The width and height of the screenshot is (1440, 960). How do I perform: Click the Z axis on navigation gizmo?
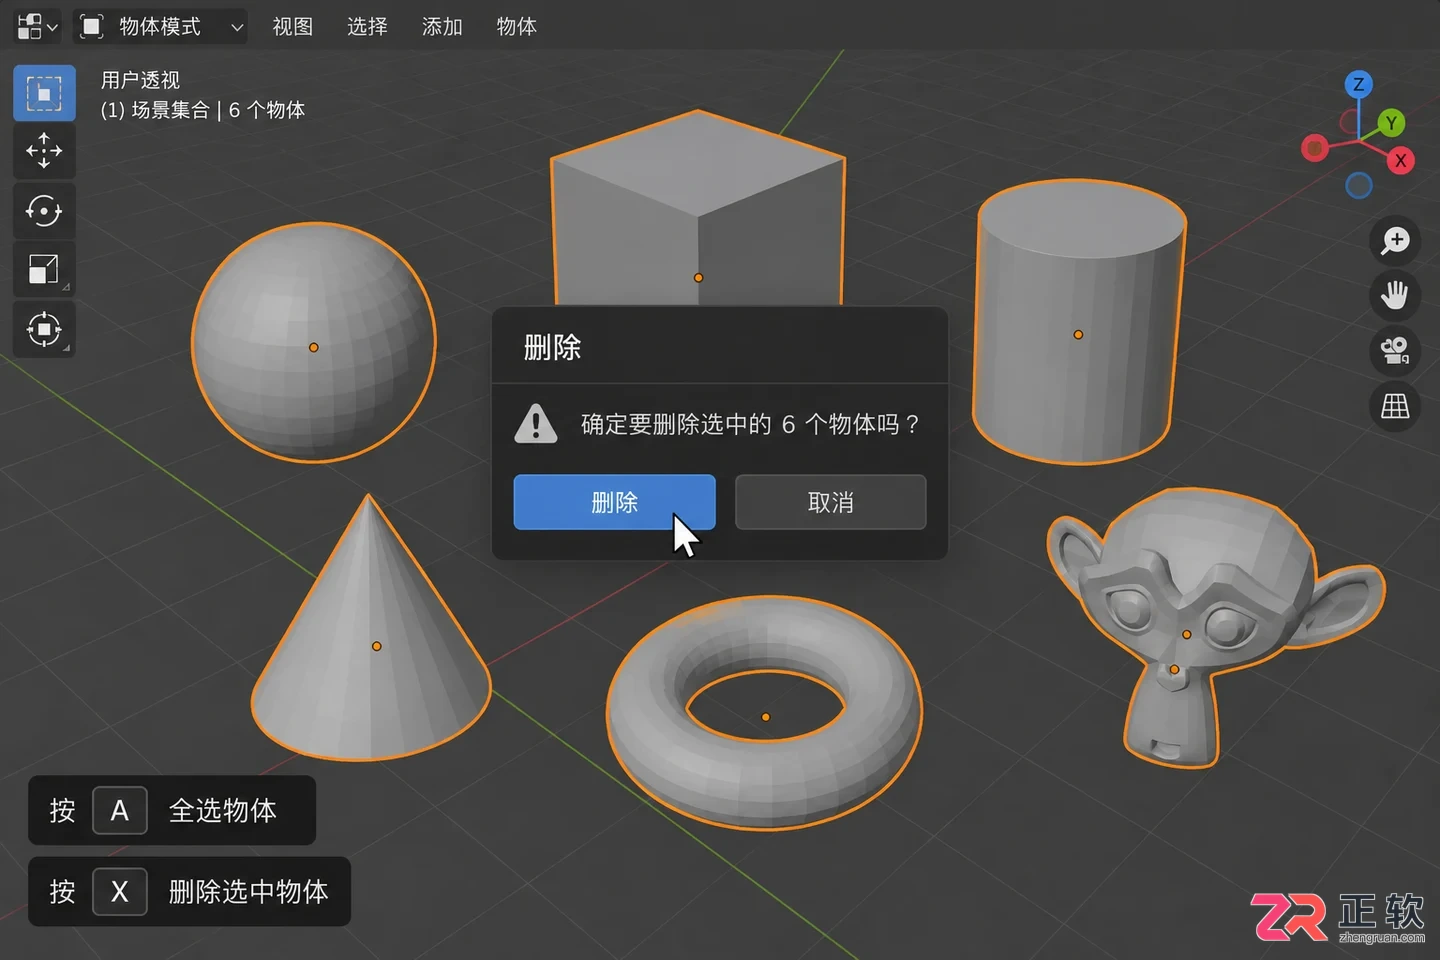tap(1358, 85)
